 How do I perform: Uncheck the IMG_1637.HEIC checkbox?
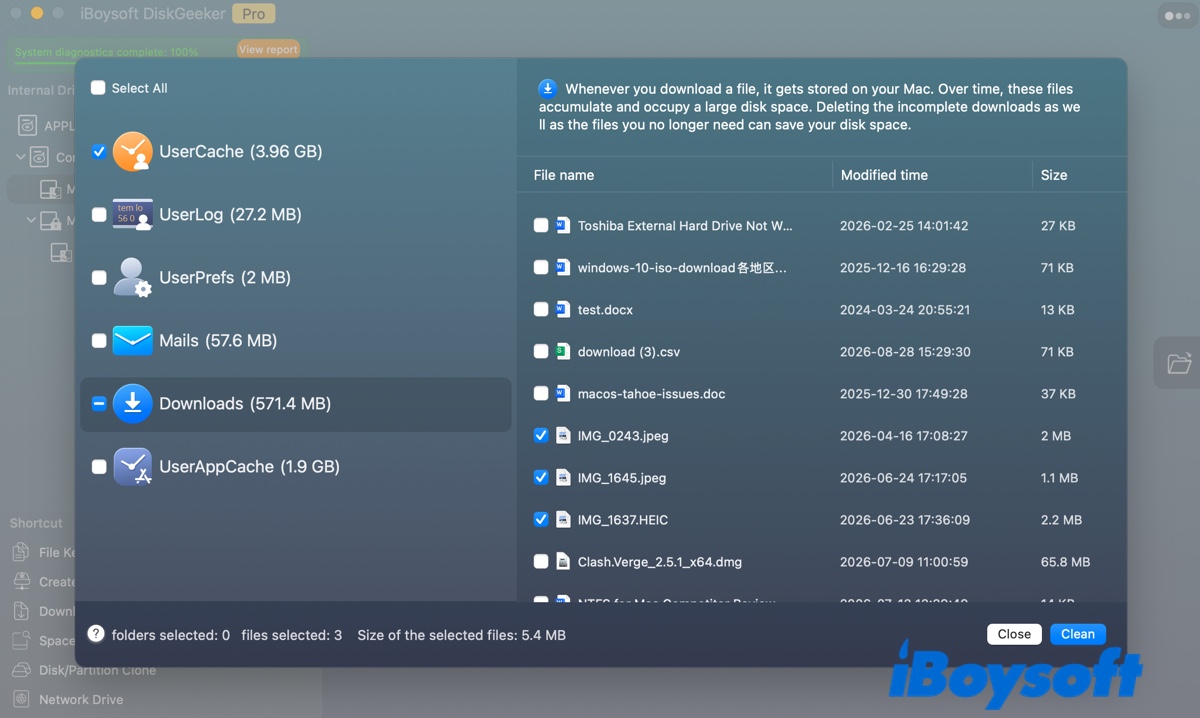click(x=541, y=520)
